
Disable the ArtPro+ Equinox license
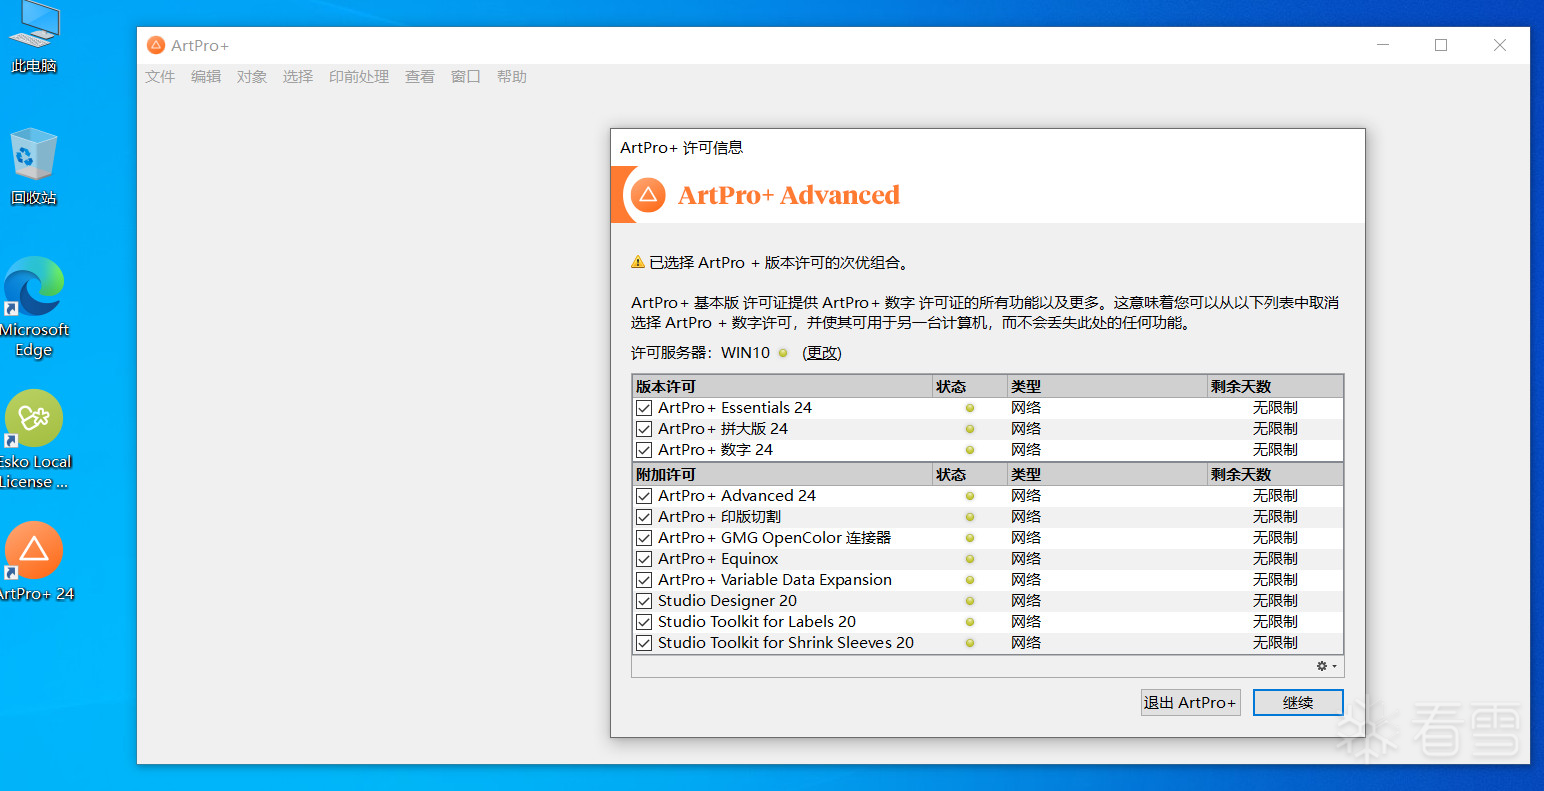(644, 559)
